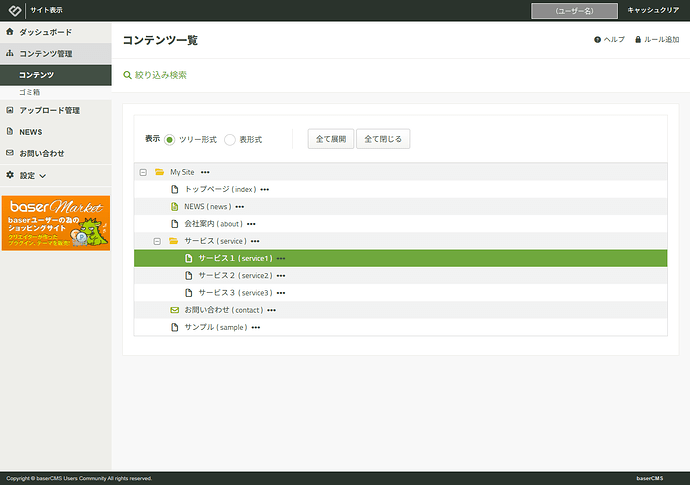The width and height of the screenshot is (690, 485).
Task: Select サービス２ (service2) row
Action: (x=400, y=276)
